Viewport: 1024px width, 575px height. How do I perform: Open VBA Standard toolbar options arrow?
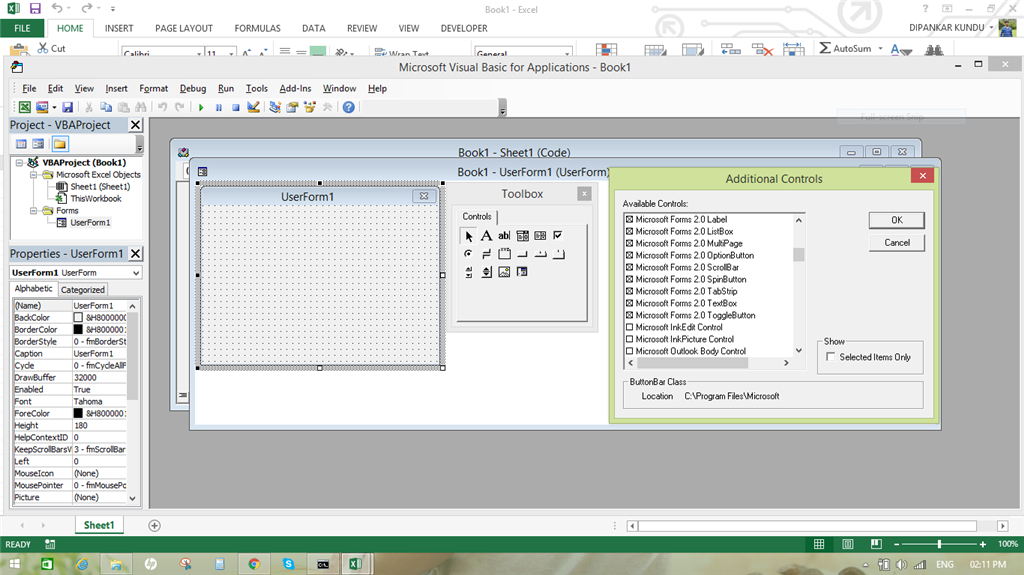[x=502, y=108]
